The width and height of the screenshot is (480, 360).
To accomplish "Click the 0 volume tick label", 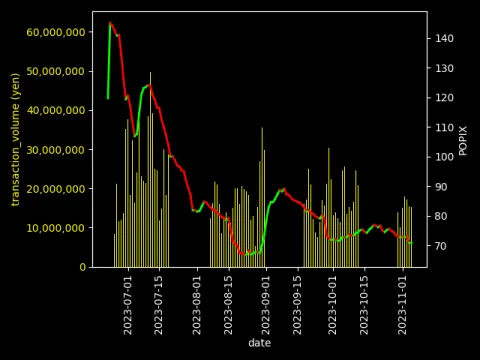I will 83,267.
